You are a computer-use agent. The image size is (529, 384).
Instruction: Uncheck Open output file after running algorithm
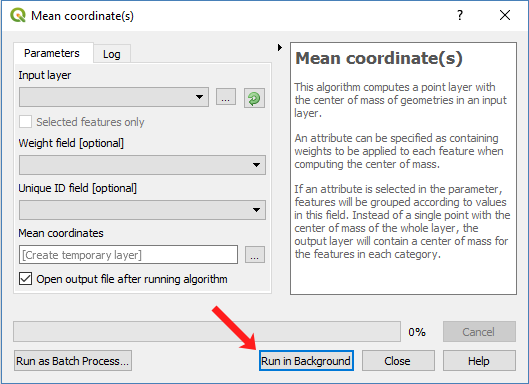coord(26,279)
